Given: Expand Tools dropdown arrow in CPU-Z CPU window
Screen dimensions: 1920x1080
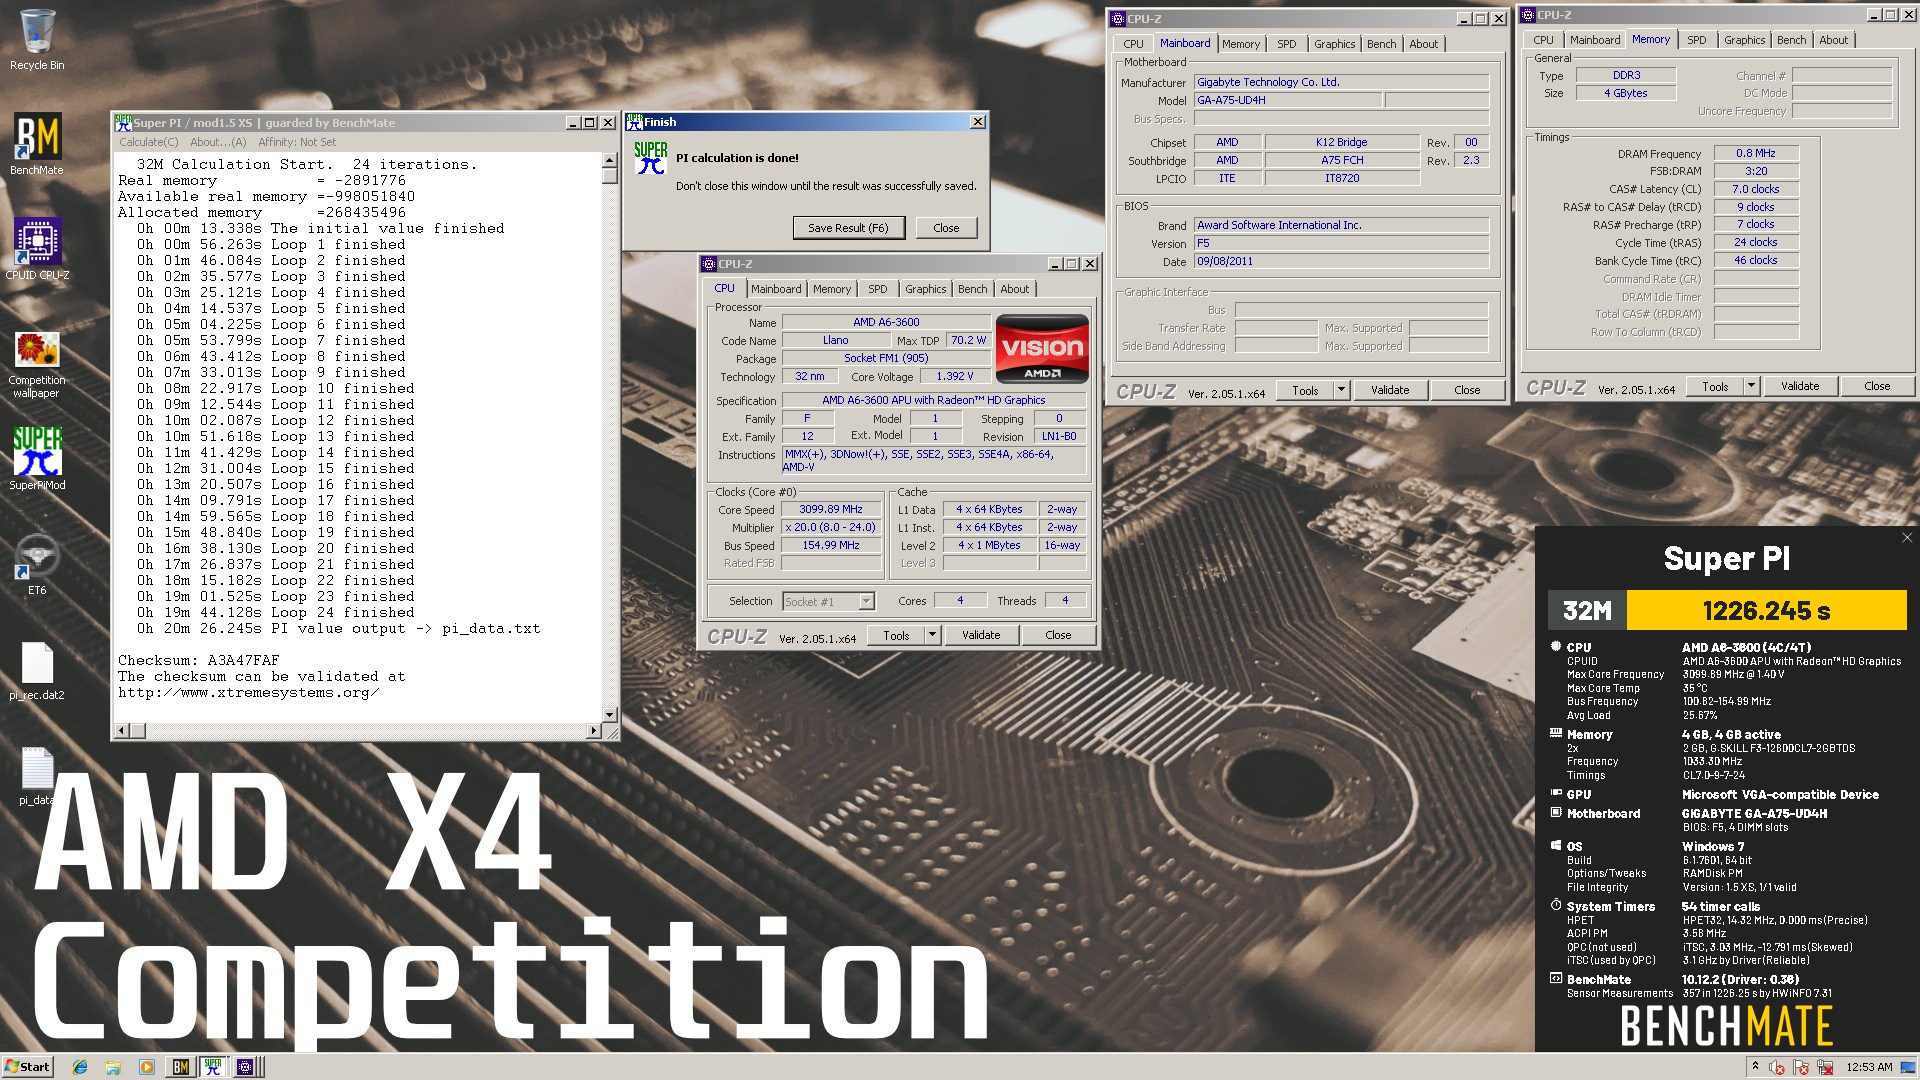Looking at the screenshot, I should [932, 635].
